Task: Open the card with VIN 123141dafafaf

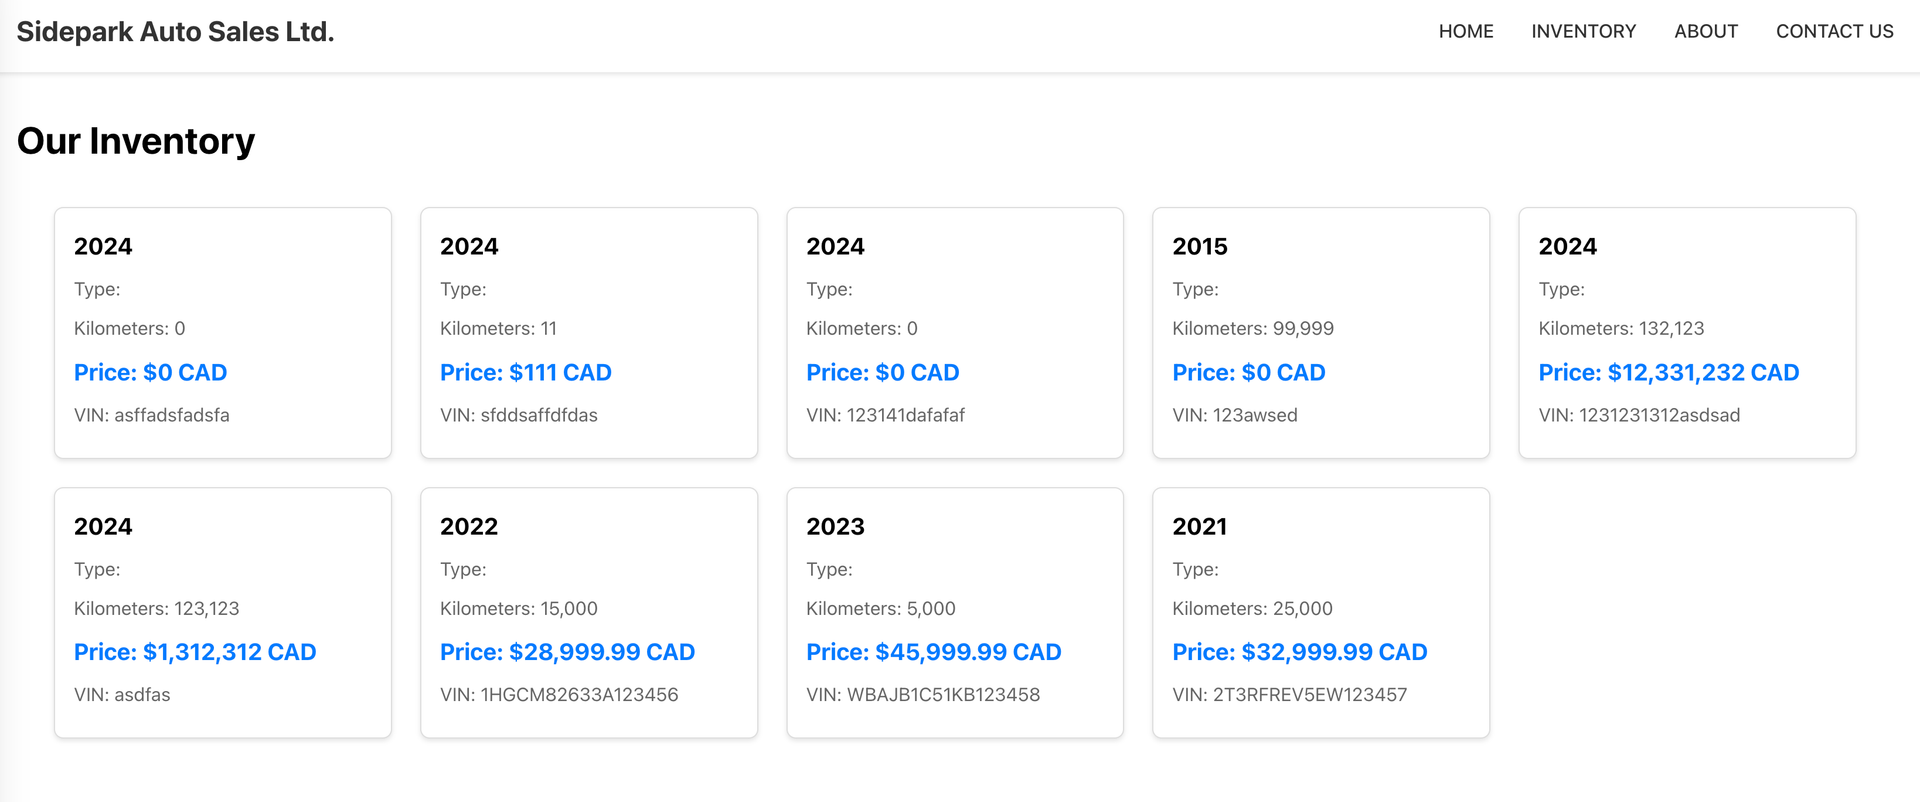Action: point(955,333)
